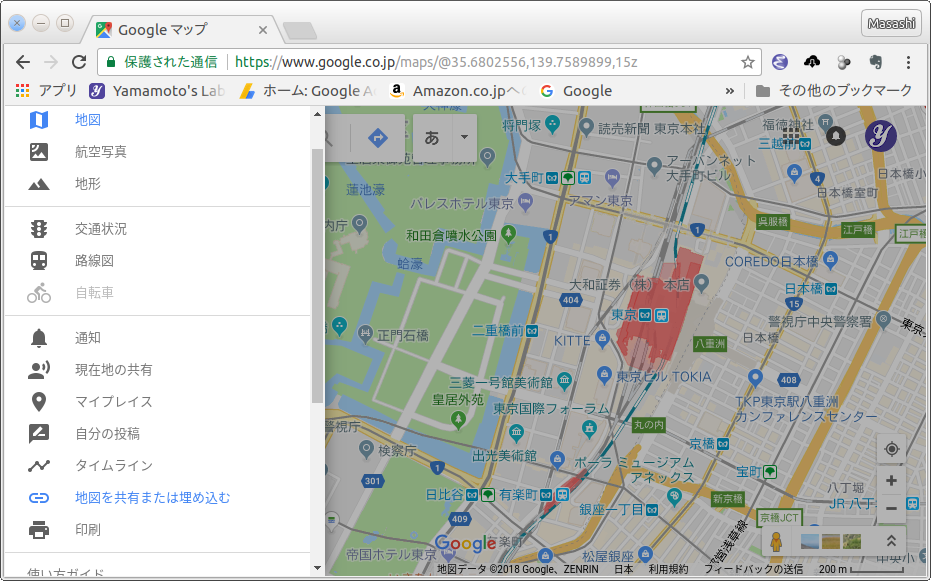Open the Google bookmark

tap(577, 91)
